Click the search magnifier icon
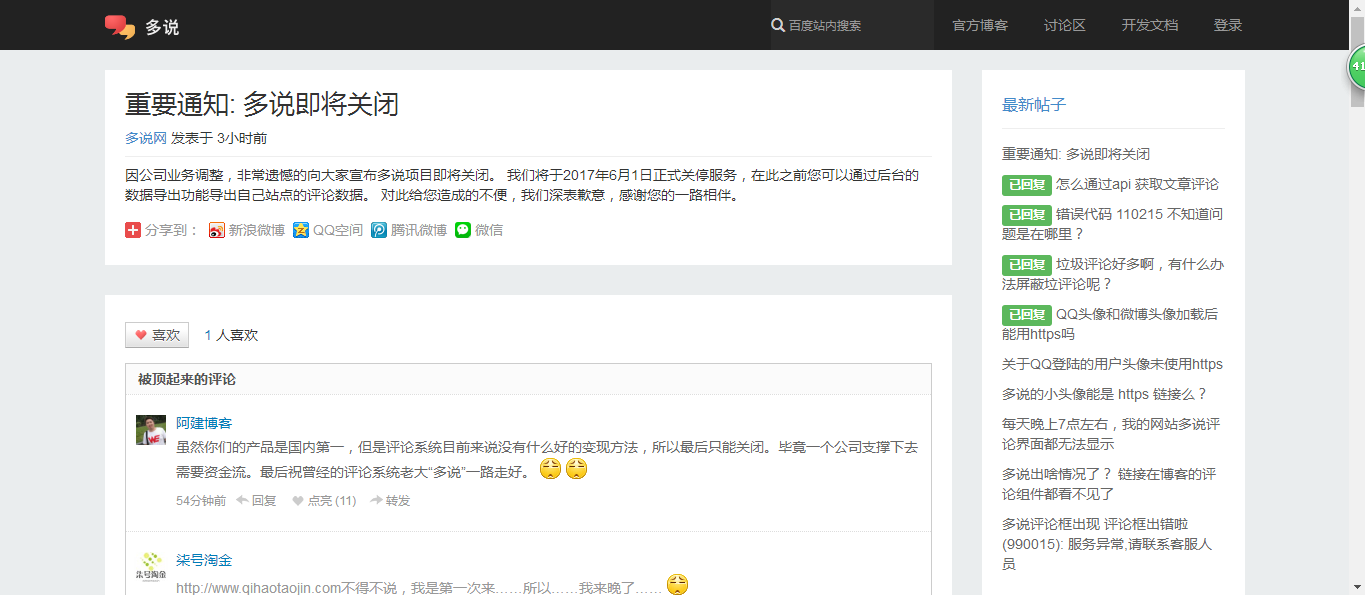The width and height of the screenshot is (1365, 595). coord(778,25)
